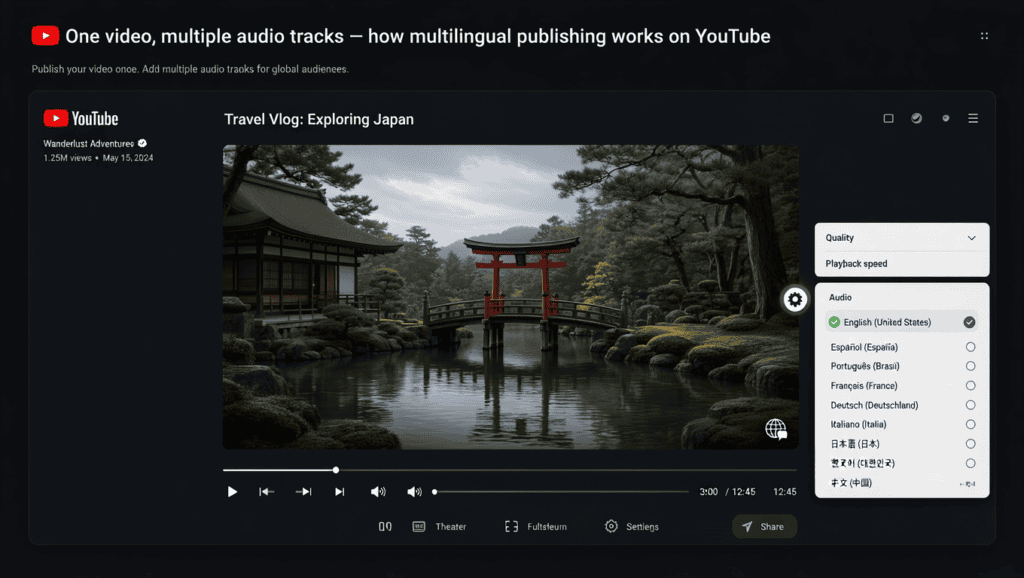Click the May 15, 2024 upload date
Viewport: 1024px width, 578px height.
(128, 157)
